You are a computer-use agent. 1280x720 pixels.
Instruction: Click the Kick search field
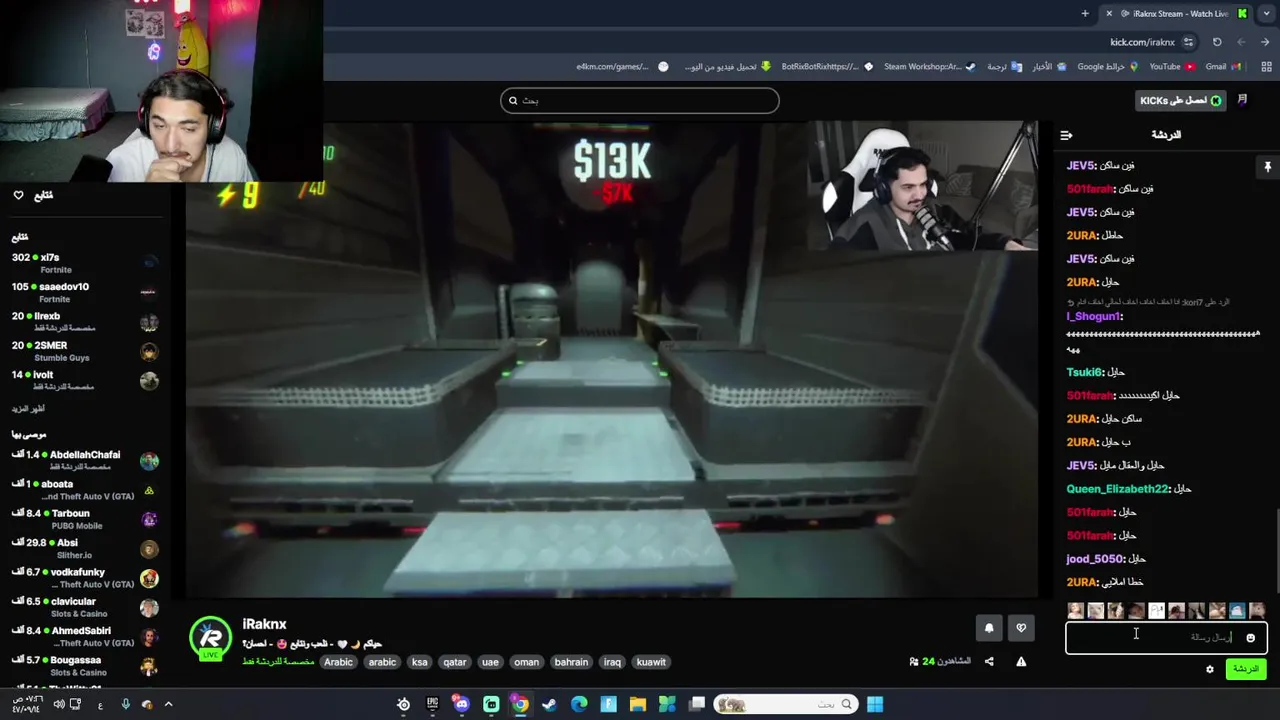[x=640, y=100]
